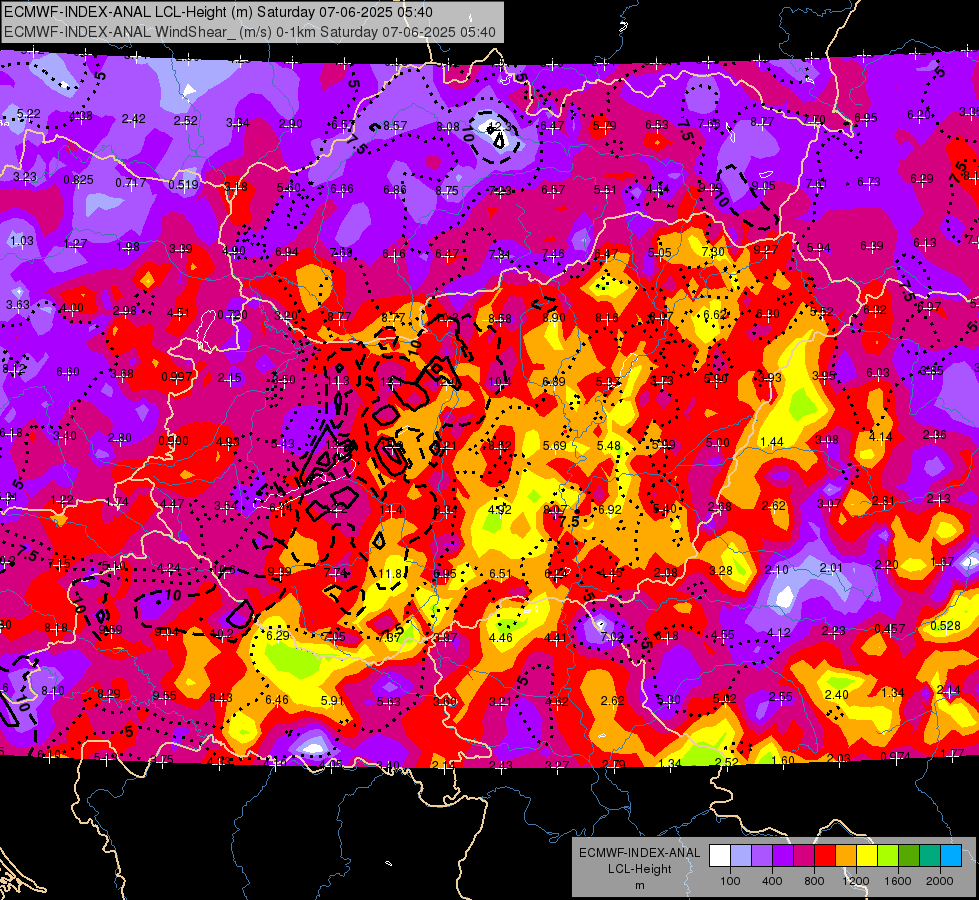Click the shear value 10.4

(499, 382)
